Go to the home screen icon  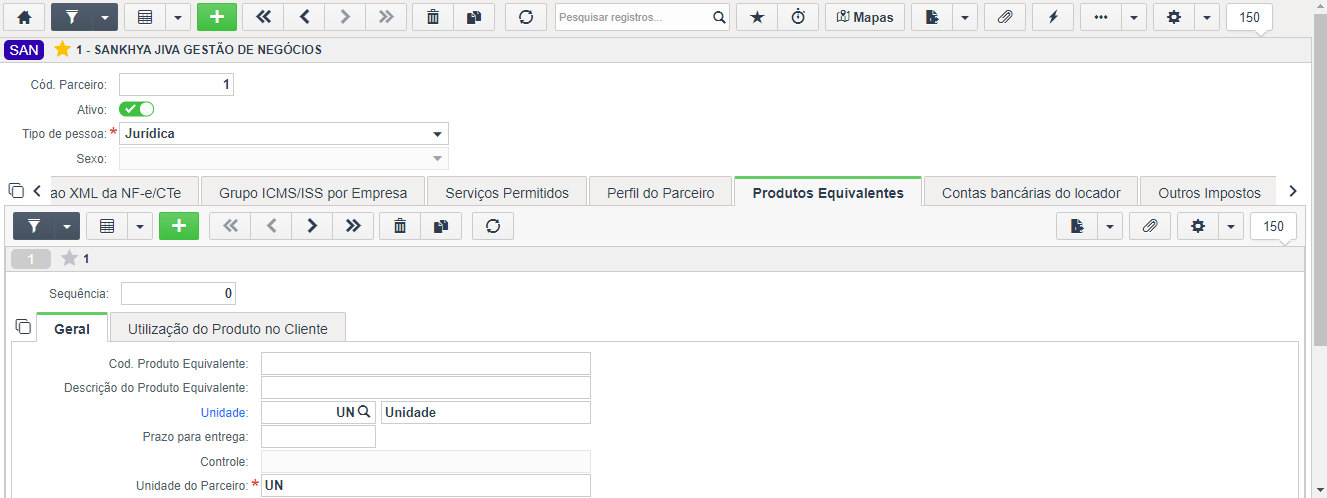pyautogui.click(x=24, y=17)
